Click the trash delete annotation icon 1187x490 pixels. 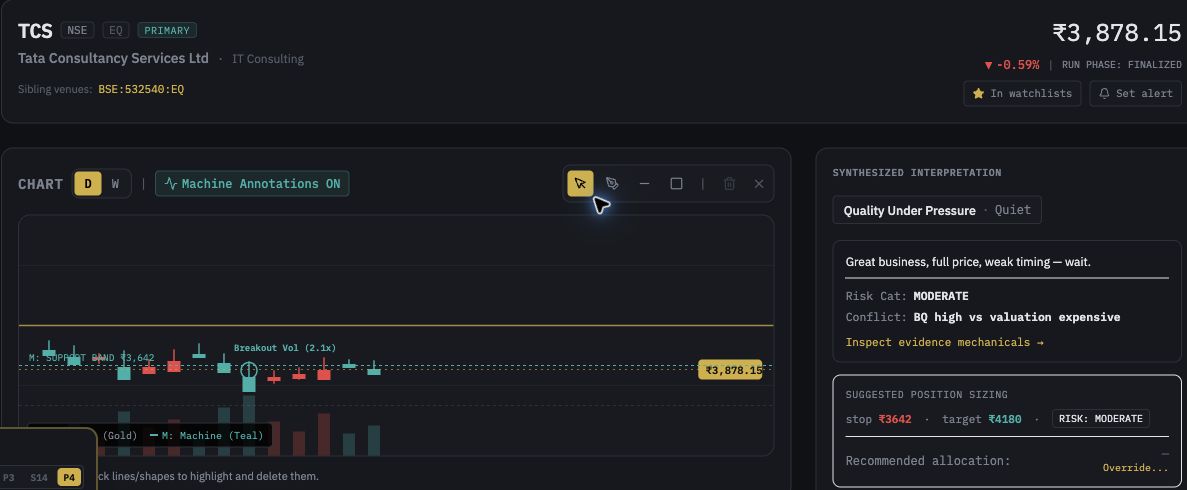point(729,183)
